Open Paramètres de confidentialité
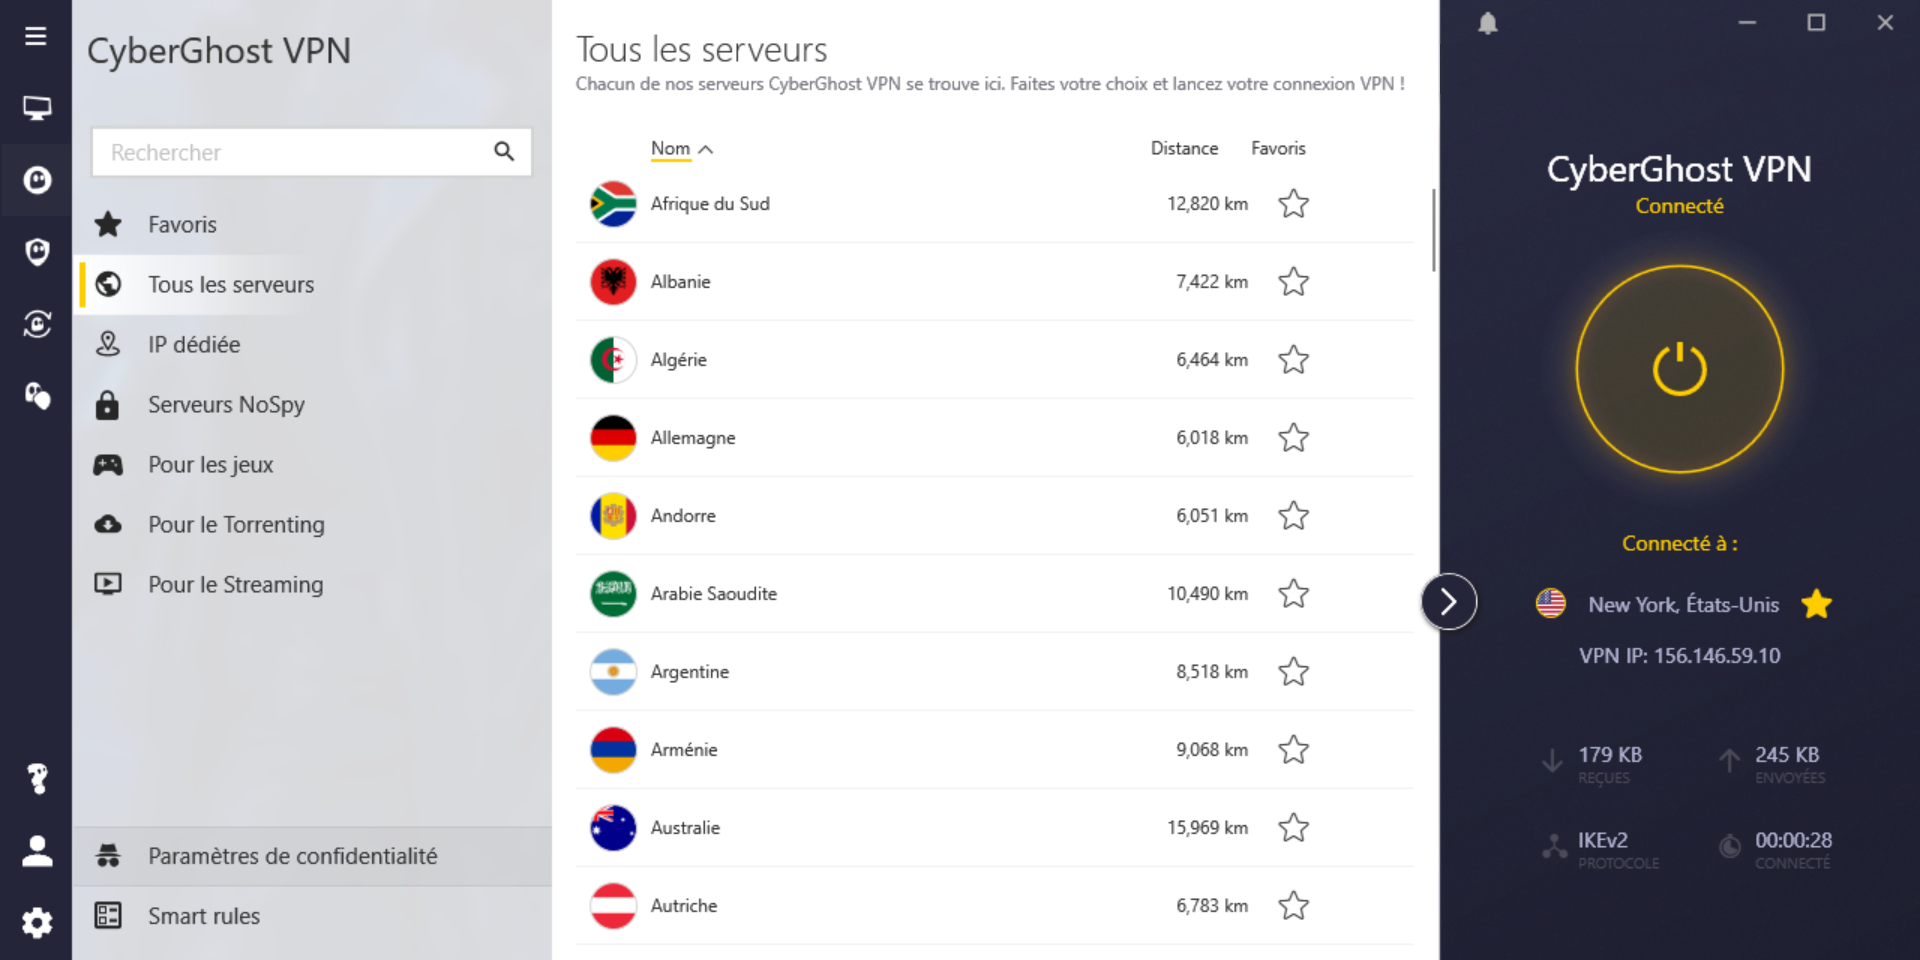Screen dimensions: 1920x960 pos(292,856)
